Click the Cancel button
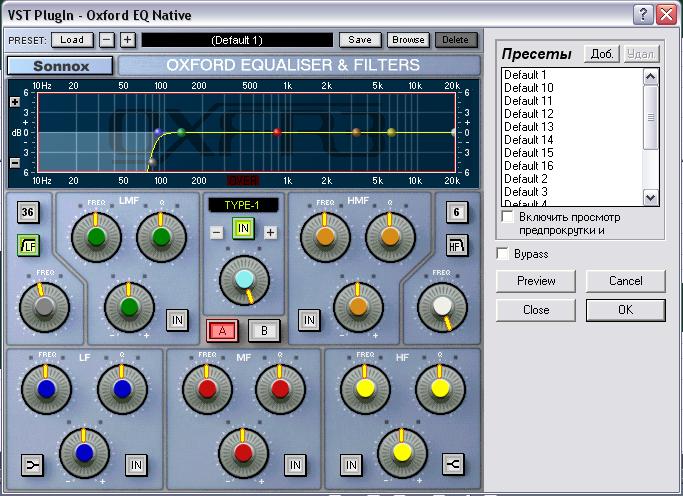The width and height of the screenshot is (683, 496). point(626,281)
